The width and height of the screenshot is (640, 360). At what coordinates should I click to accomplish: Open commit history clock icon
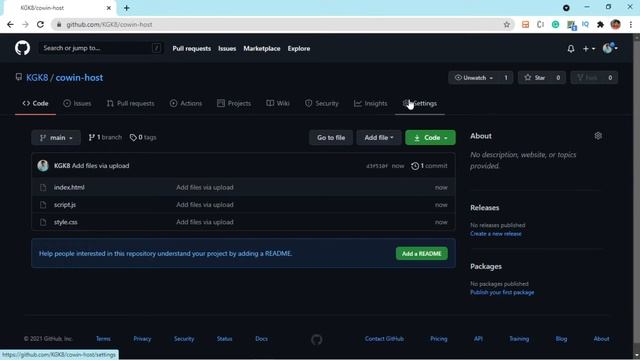415,166
